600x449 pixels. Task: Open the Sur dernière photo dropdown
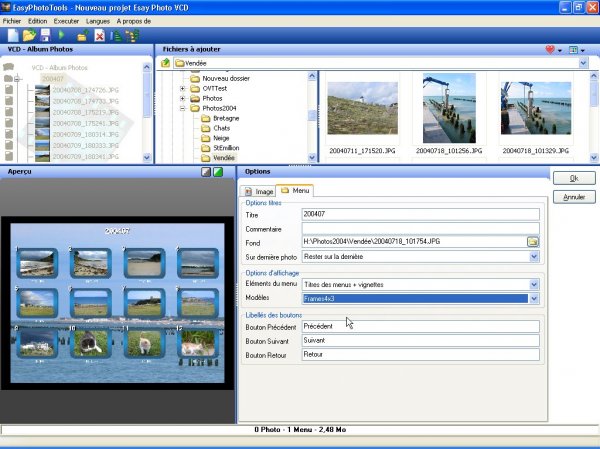coord(533,256)
